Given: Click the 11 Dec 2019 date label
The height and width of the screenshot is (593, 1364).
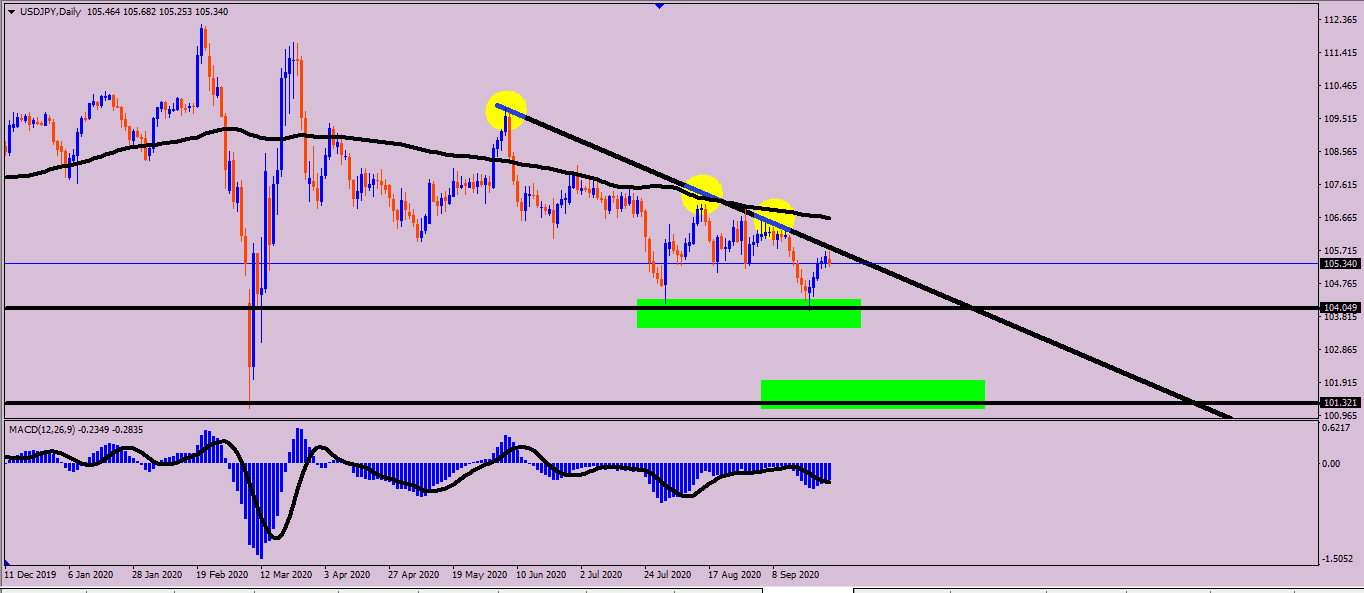Looking at the screenshot, I should [x=30, y=576].
